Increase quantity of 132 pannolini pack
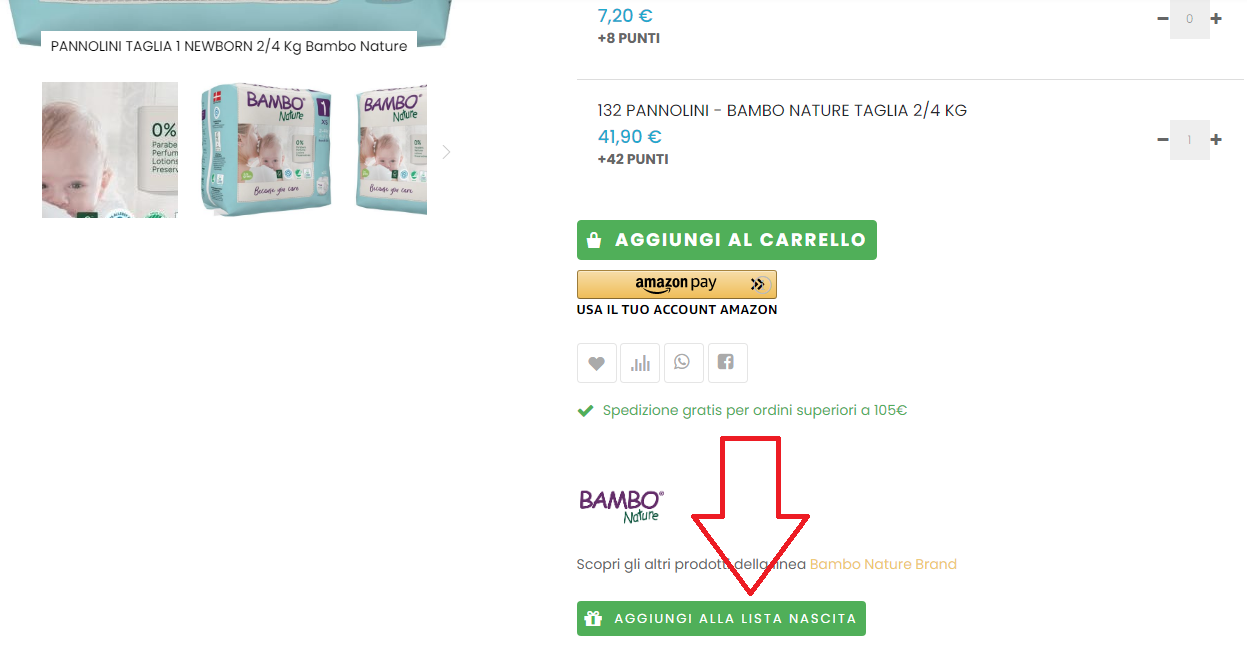 (x=1216, y=140)
